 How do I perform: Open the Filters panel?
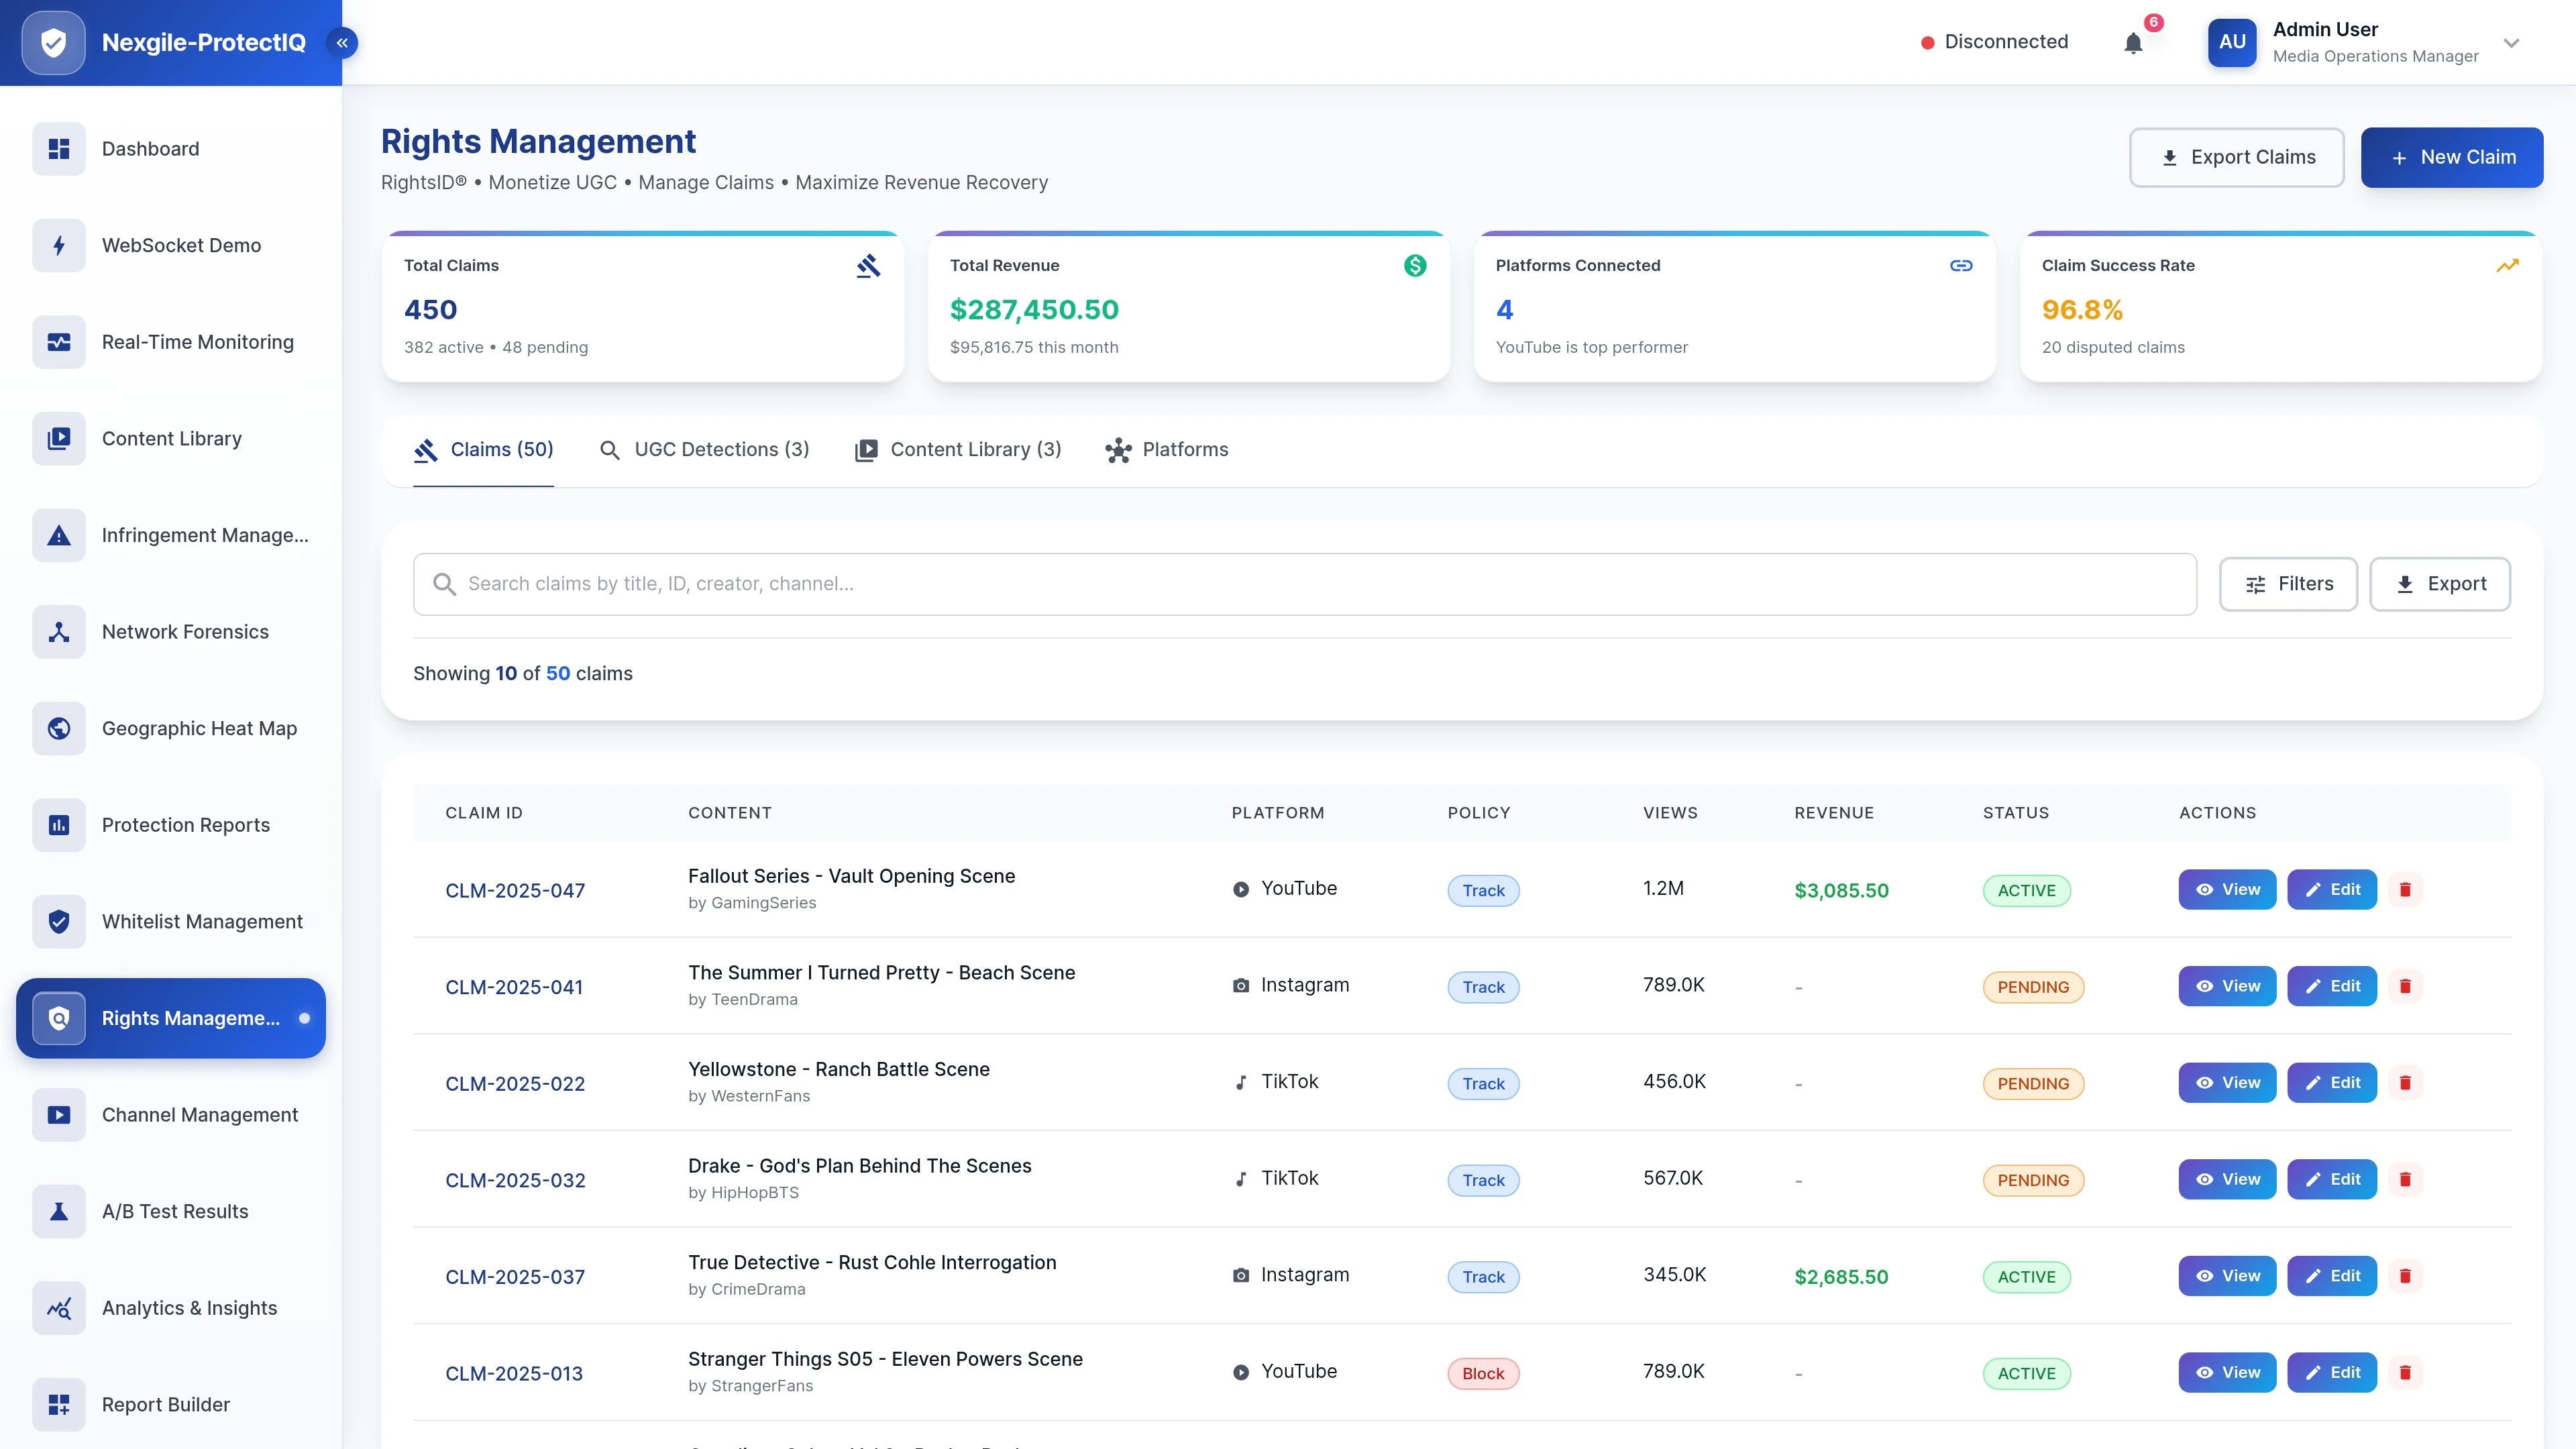pyautogui.click(x=2289, y=584)
